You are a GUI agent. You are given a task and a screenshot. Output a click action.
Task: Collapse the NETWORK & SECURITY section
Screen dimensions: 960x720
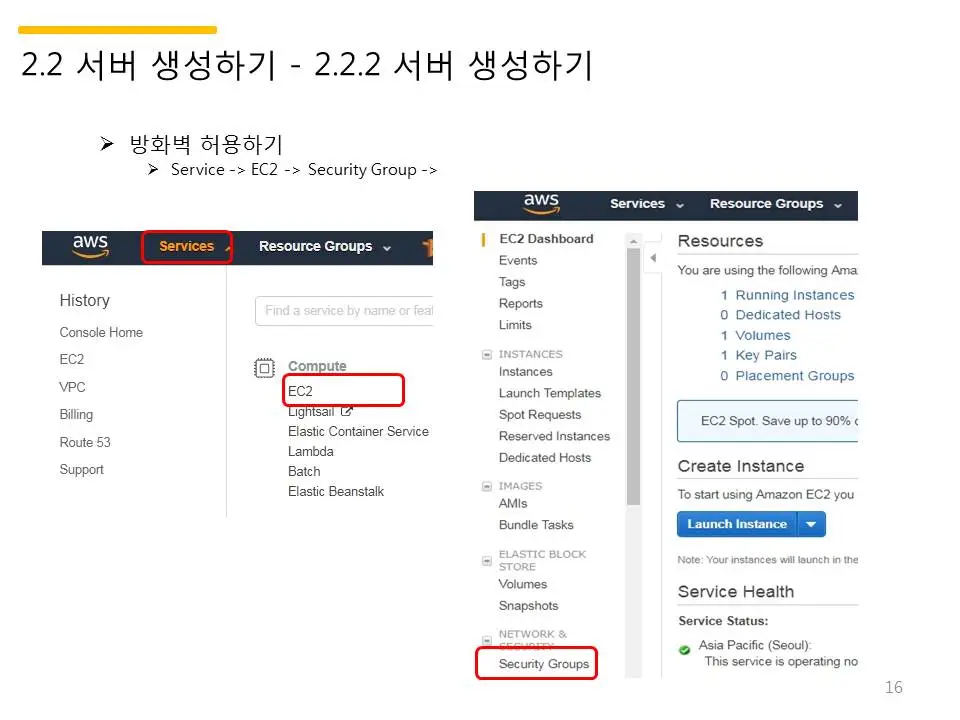pos(487,640)
